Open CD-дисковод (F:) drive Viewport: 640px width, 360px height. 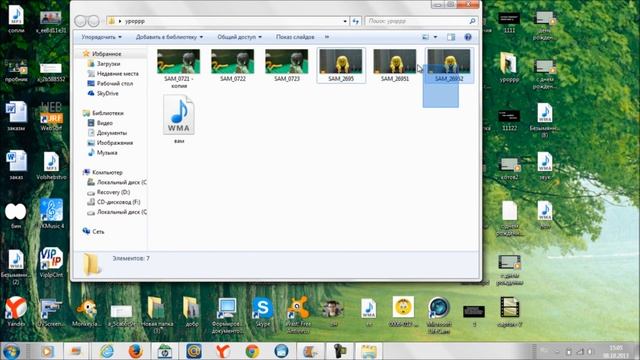click(x=118, y=202)
